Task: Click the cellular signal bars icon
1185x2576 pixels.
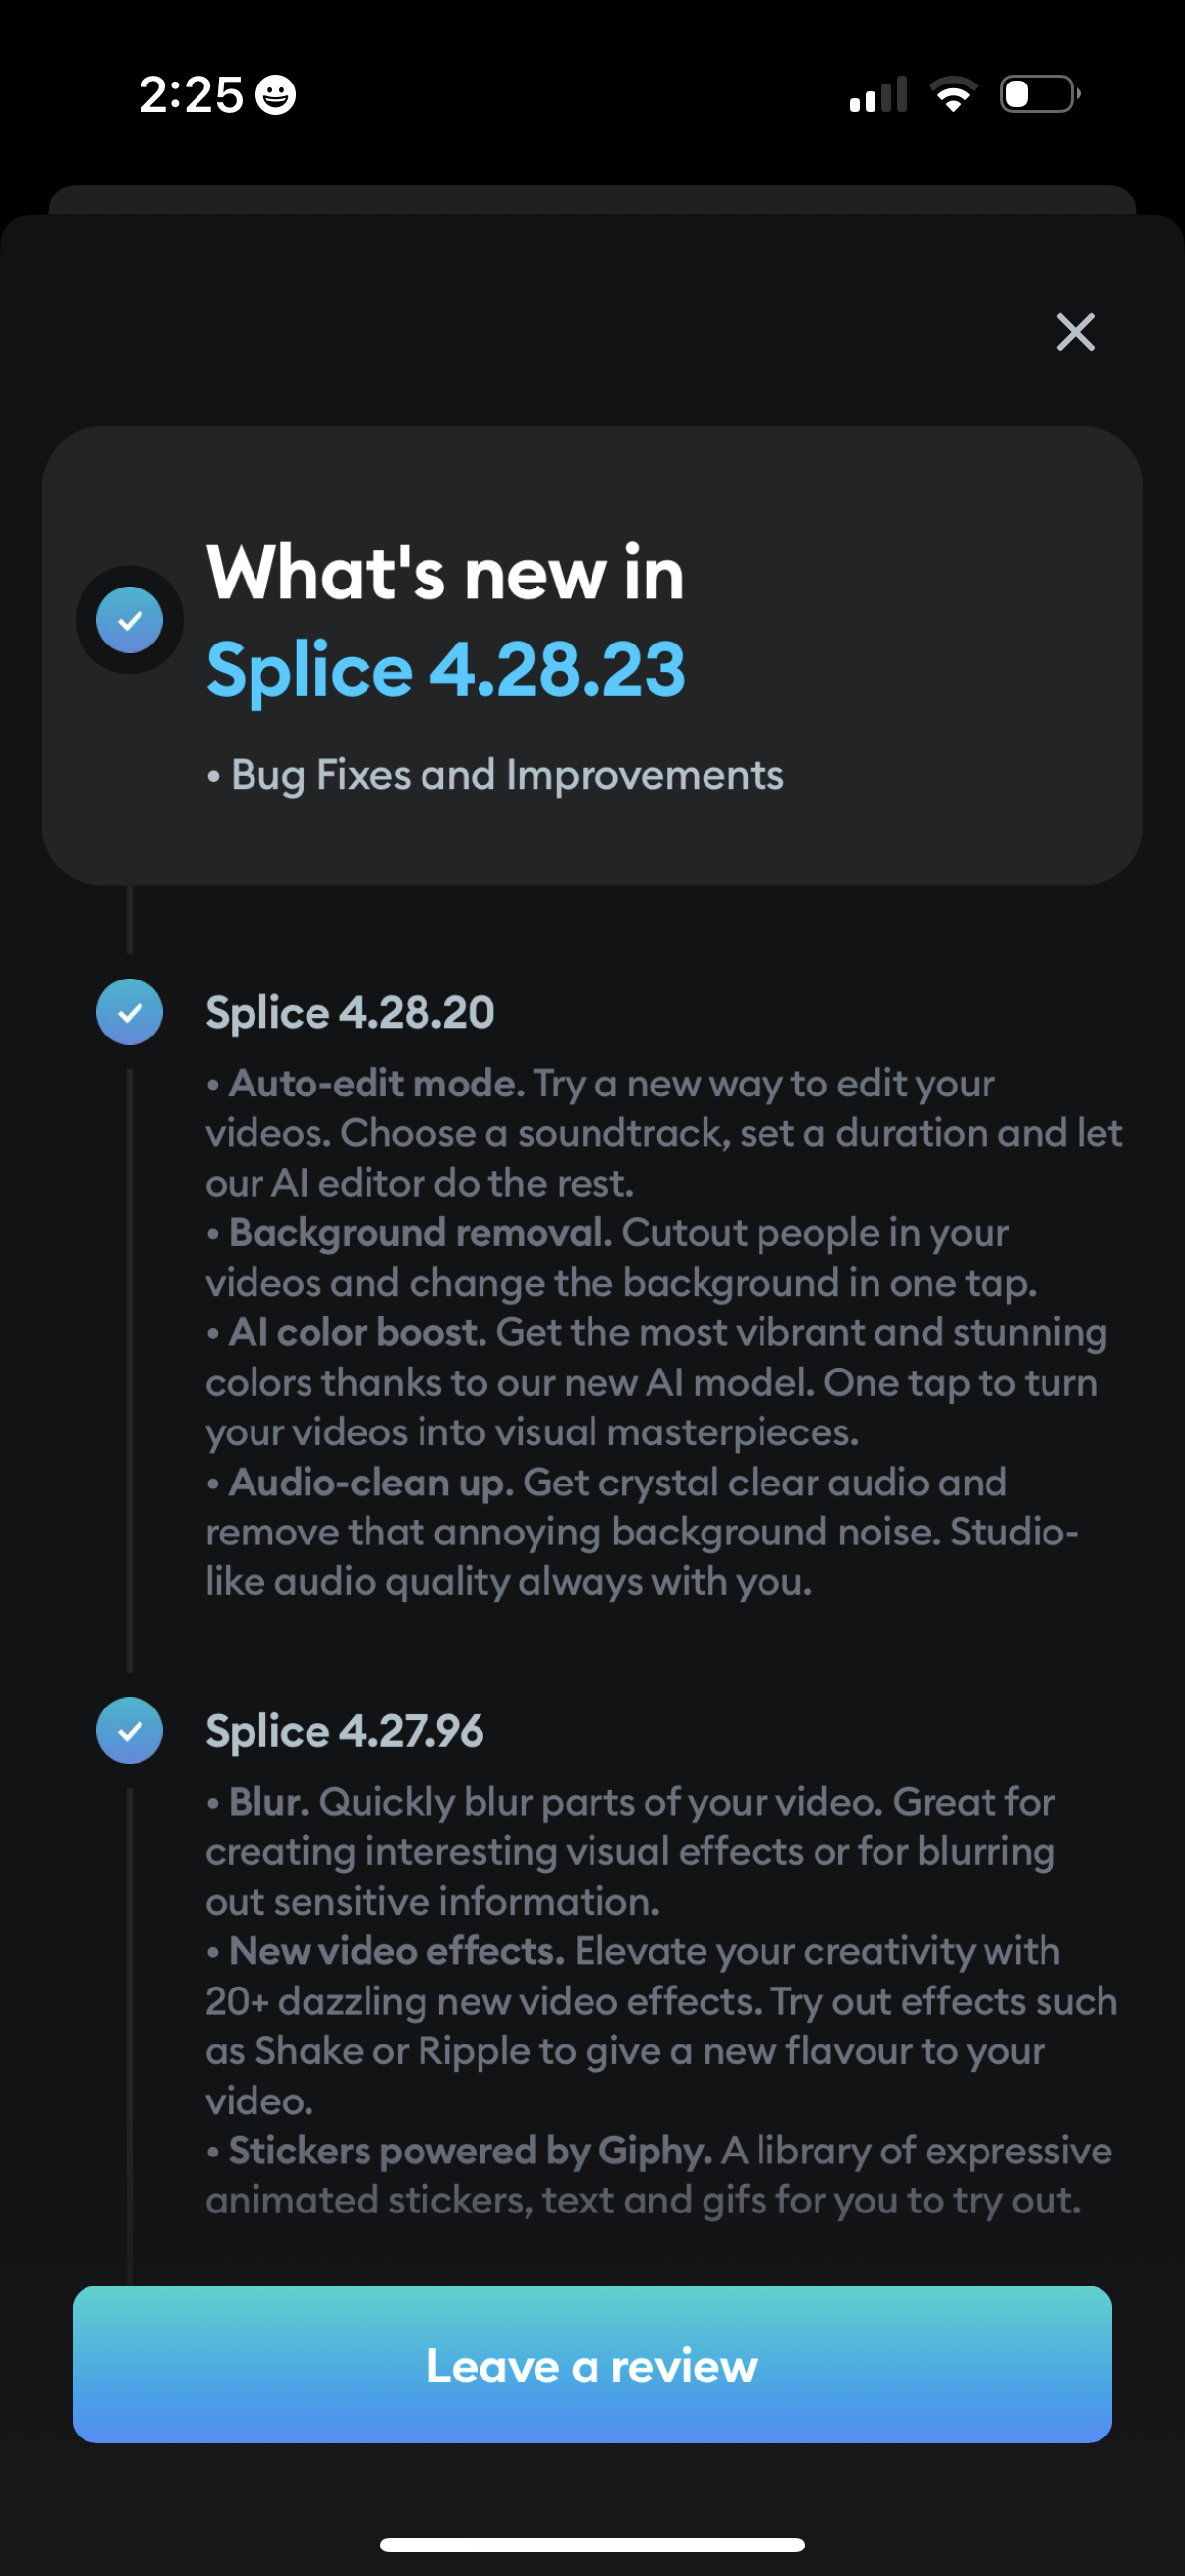Action: click(x=878, y=93)
